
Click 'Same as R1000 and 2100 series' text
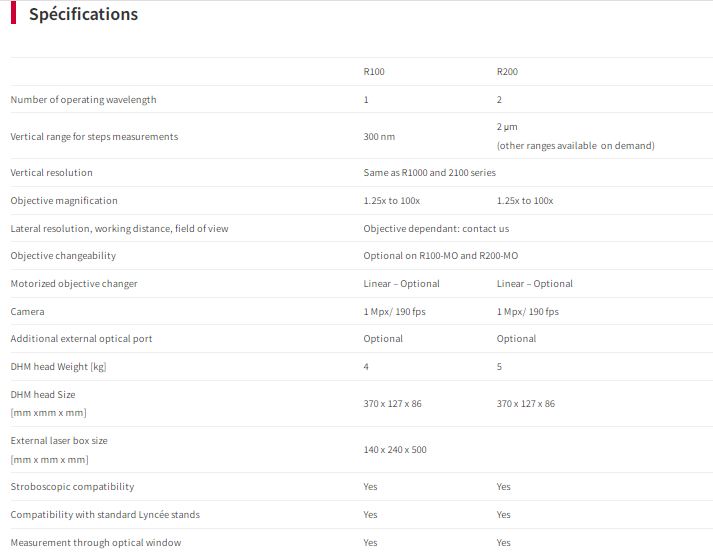[x=429, y=173]
